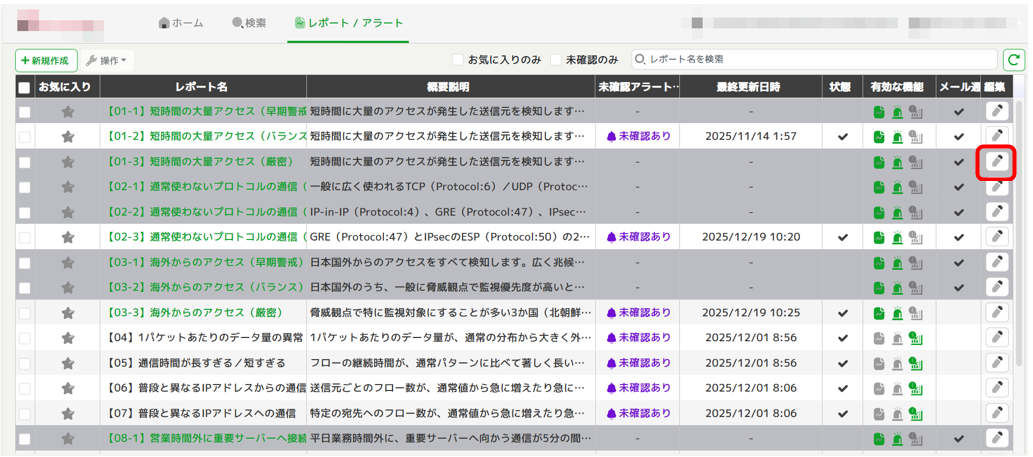Click green anomaly chart icon in 【04】 row

click(915, 338)
